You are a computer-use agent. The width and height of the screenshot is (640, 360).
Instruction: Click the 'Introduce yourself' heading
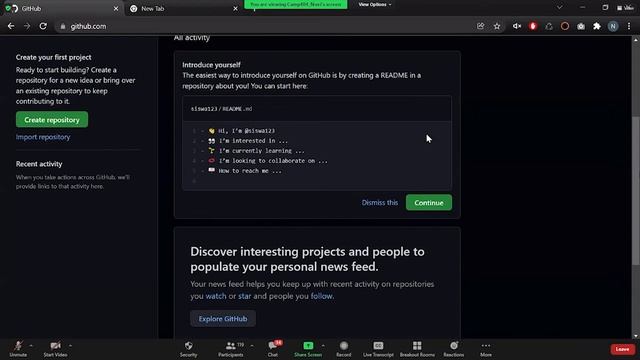click(211, 65)
